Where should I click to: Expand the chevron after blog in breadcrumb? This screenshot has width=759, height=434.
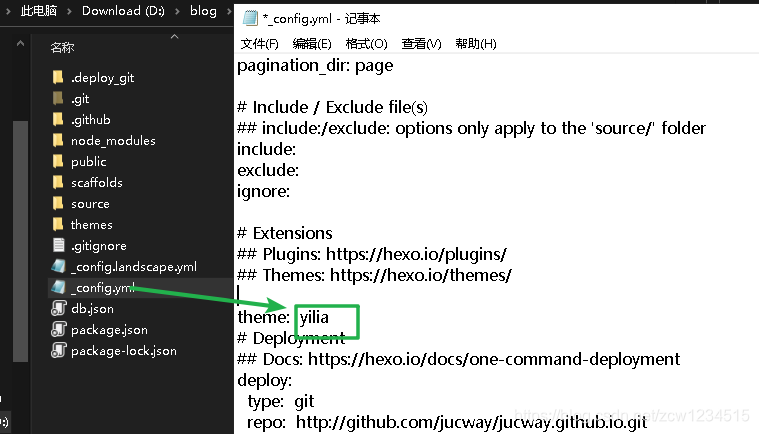(x=229, y=11)
